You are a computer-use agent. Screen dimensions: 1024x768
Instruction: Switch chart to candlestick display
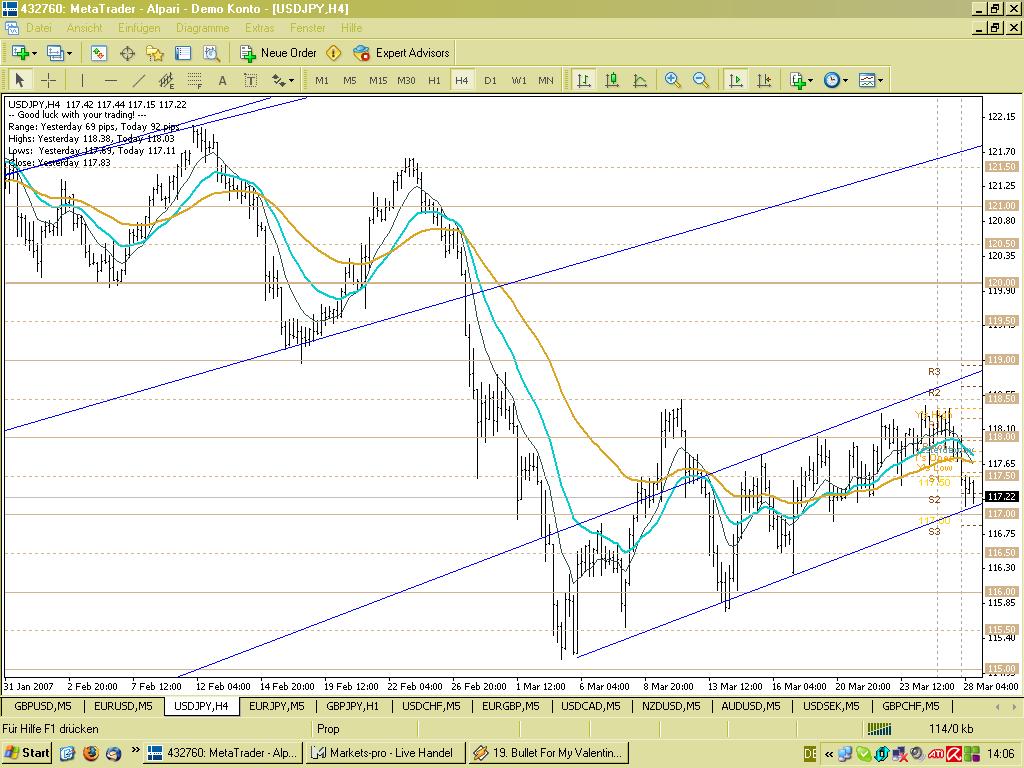tap(612, 80)
